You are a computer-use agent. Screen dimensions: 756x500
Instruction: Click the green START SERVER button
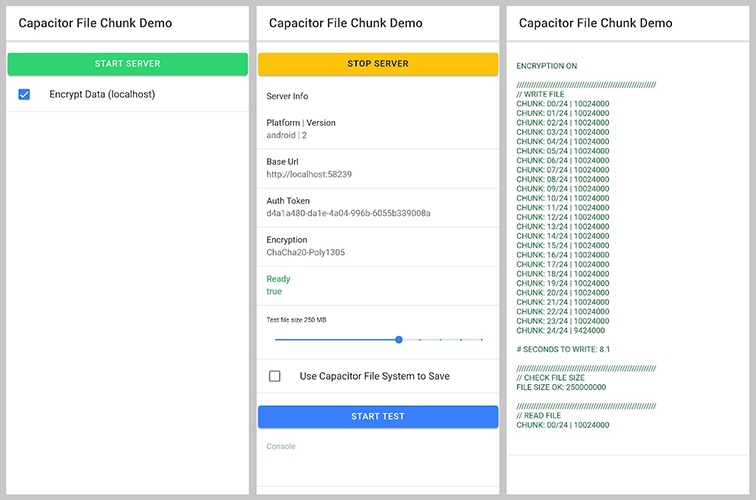click(127, 64)
